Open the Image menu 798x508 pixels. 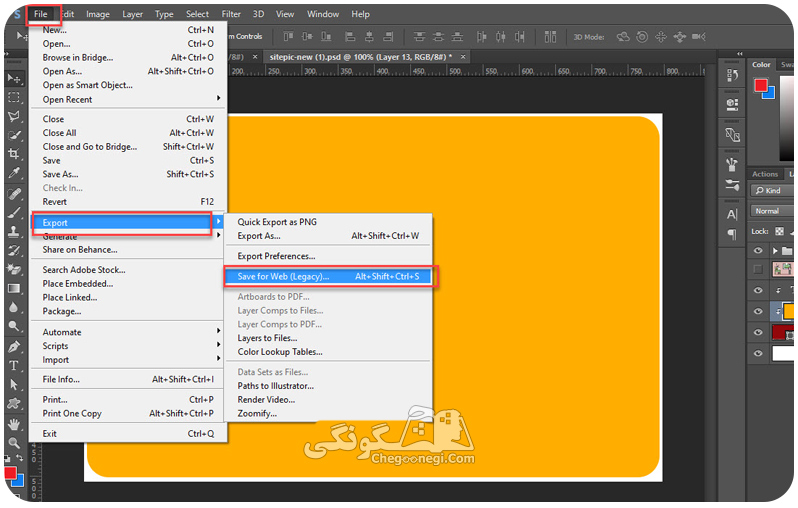[x=98, y=14]
